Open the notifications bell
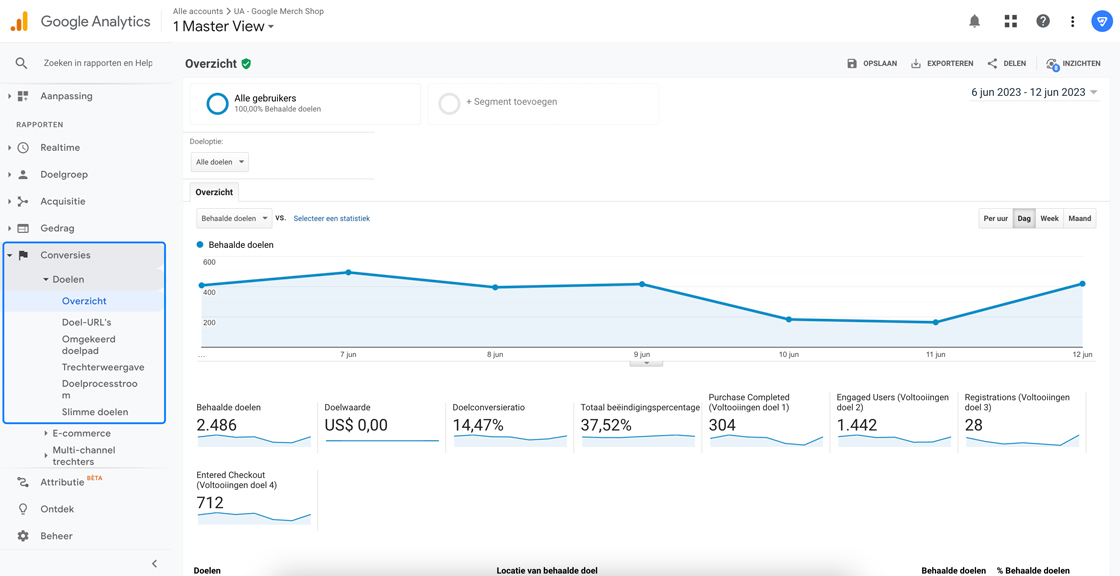Image resolution: width=1120 pixels, height=576 pixels. pos(974,21)
